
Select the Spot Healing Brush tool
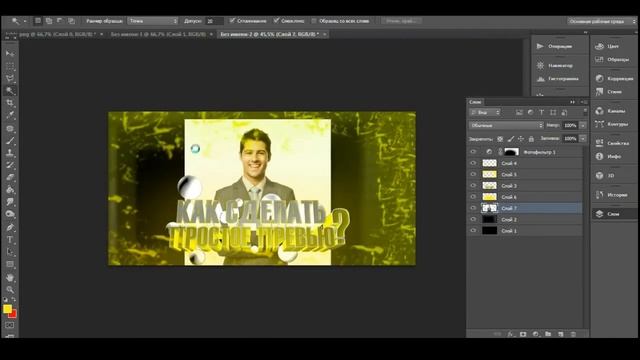pos(10,128)
